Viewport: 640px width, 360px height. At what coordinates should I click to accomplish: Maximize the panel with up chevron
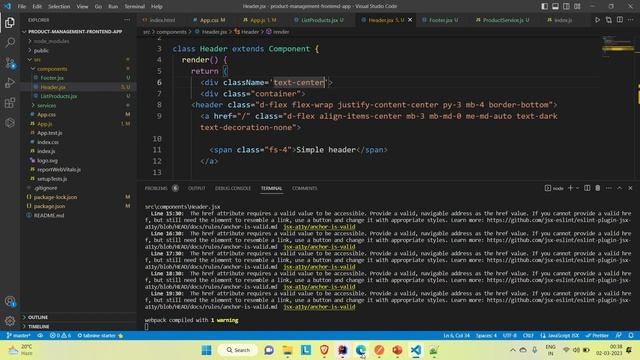(x=620, y=188)
